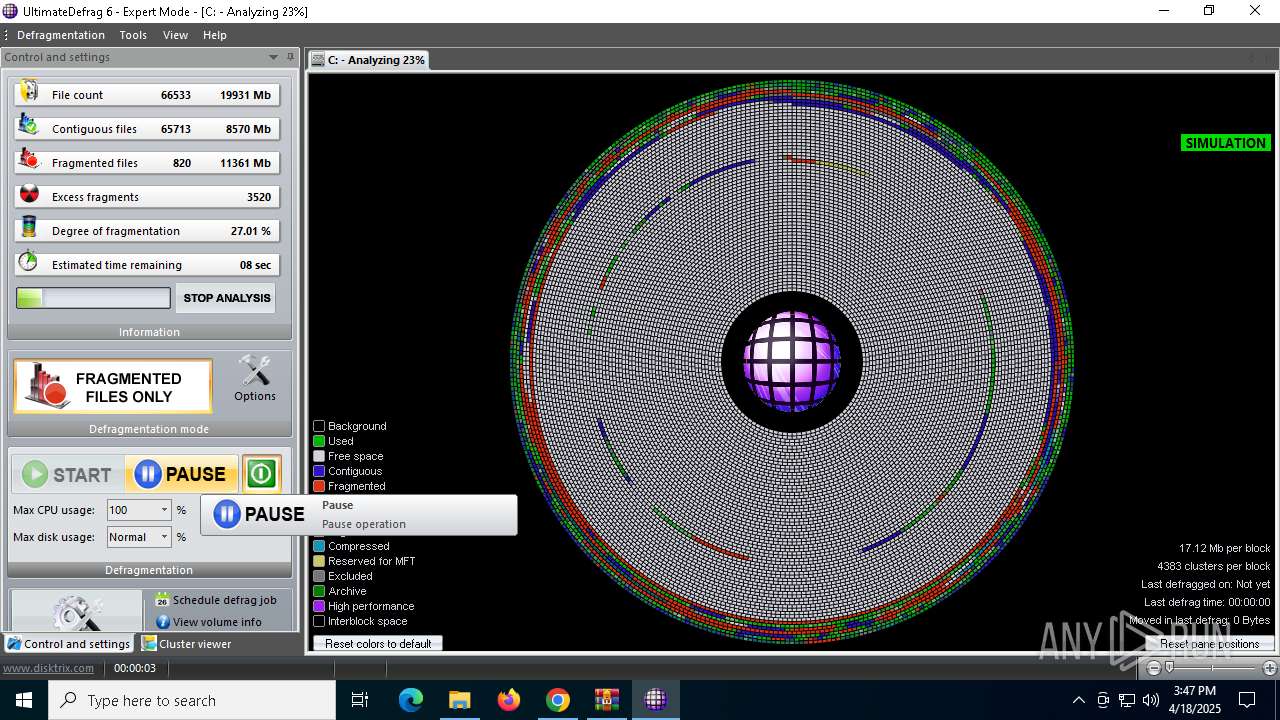Click the Used green color swatch
This screenshot has width=1280, height=720.
[x=319, y=441]
